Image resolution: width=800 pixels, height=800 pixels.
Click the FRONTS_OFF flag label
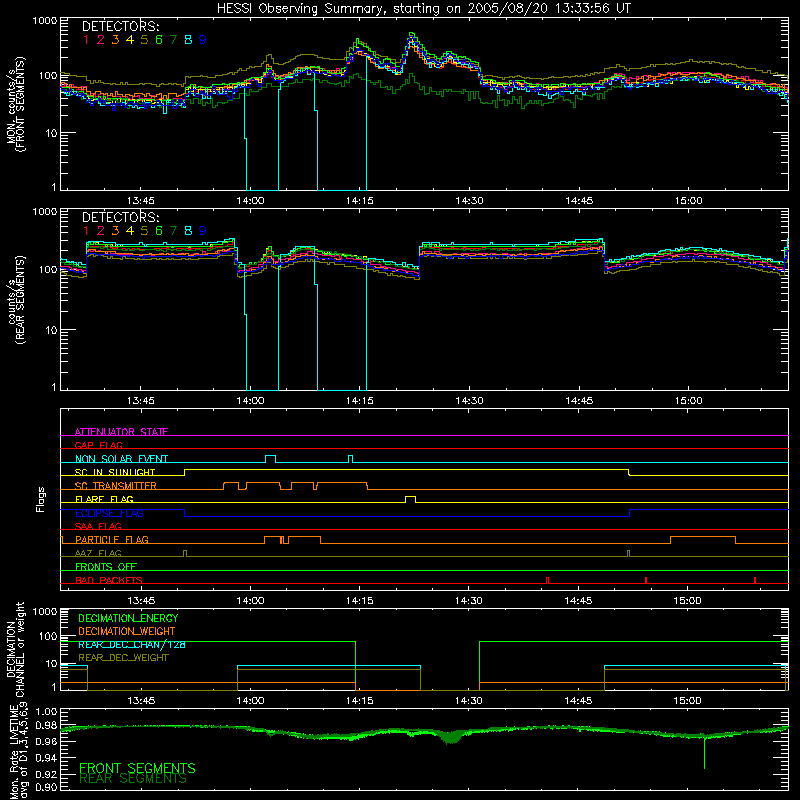(106, 566)
